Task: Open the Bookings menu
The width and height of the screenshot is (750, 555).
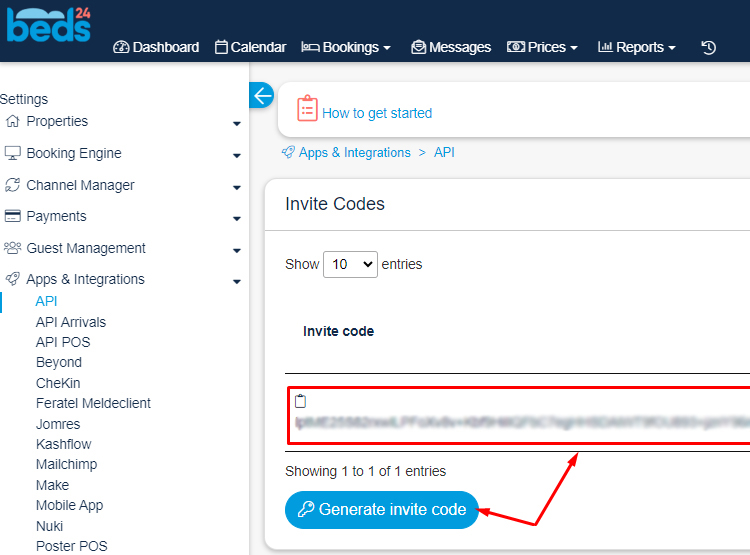Action: click(346, 47)
